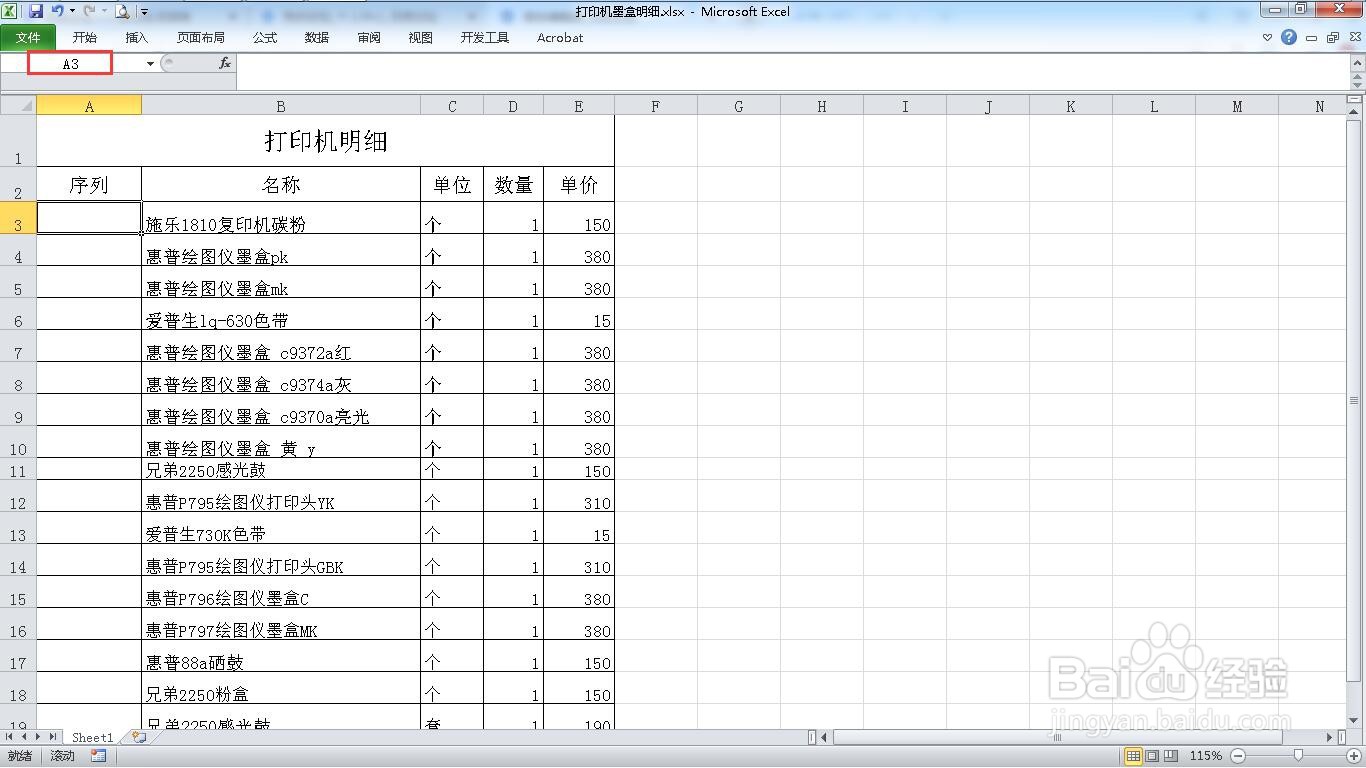Select the 单价 header cell
This screenshot has width=1366, height=768.
[579, 185]
